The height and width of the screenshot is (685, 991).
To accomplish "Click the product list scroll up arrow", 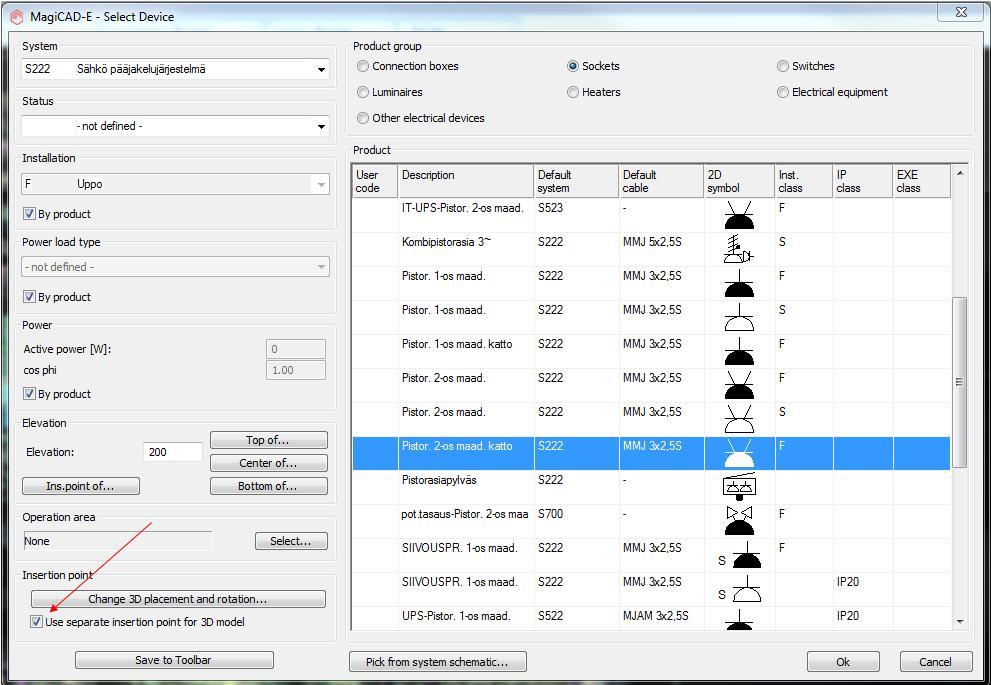I will pyautogui.click(x=959, y=173).
